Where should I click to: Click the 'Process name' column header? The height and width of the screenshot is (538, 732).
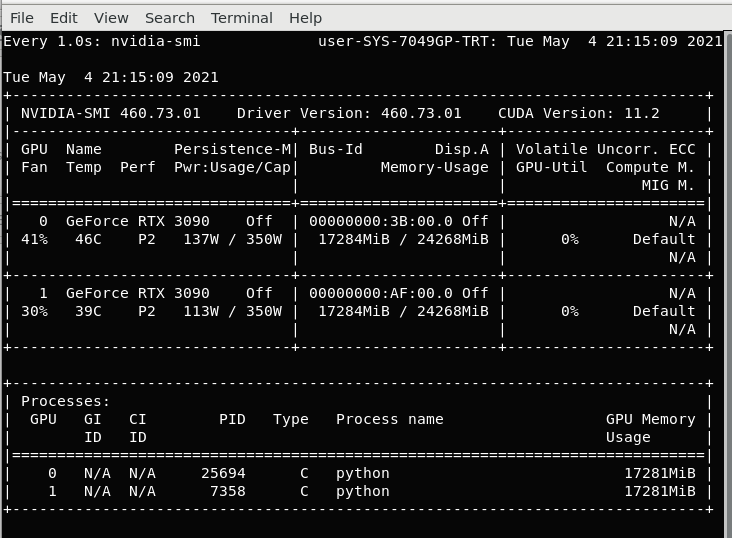click(x=390, y=419)
